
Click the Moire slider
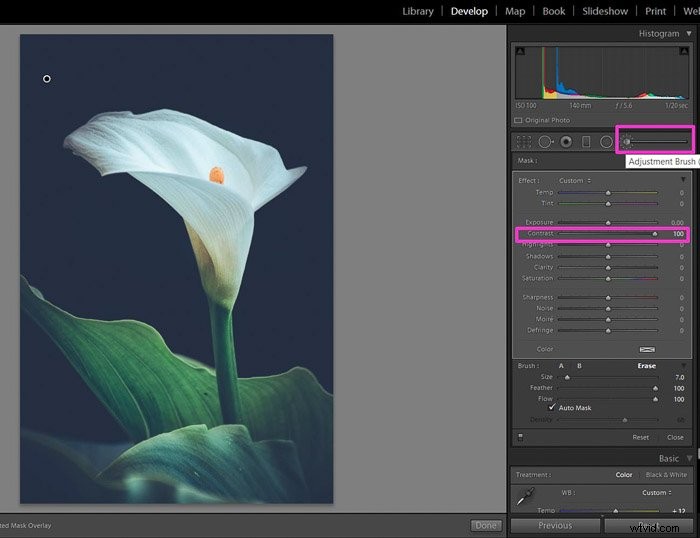(x=608, y=320)
